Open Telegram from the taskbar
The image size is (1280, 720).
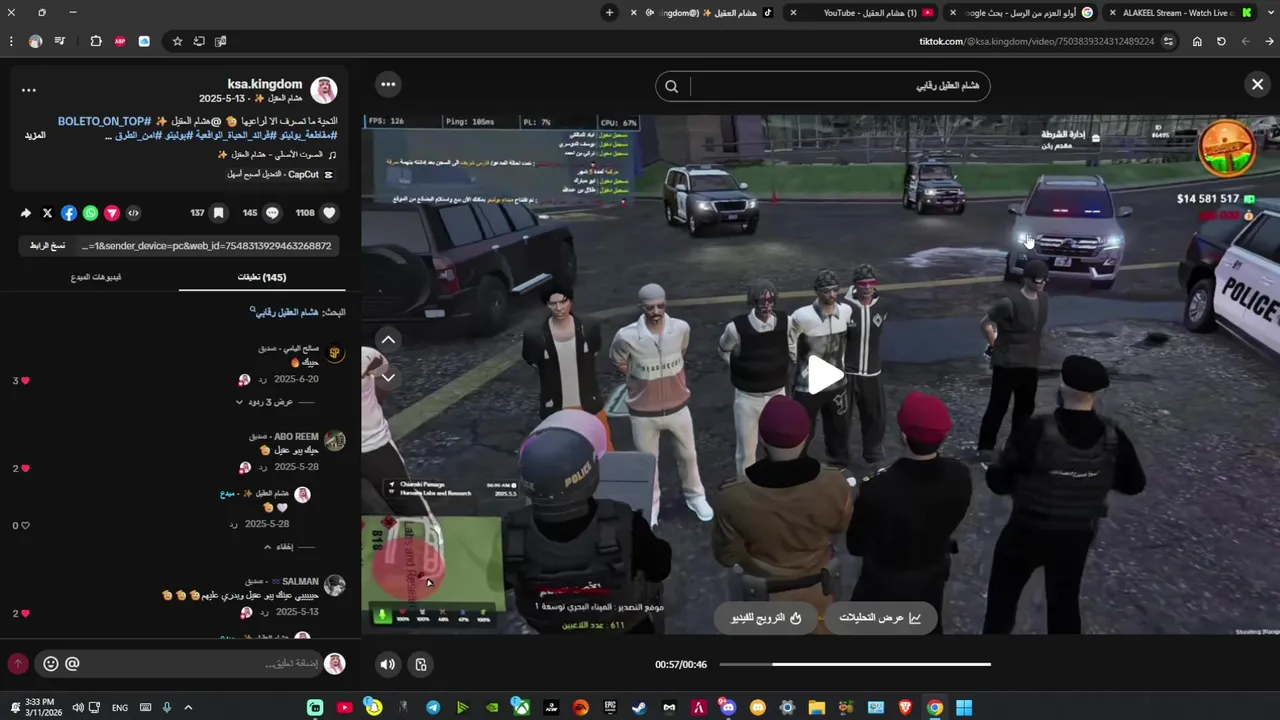[433, 707]
